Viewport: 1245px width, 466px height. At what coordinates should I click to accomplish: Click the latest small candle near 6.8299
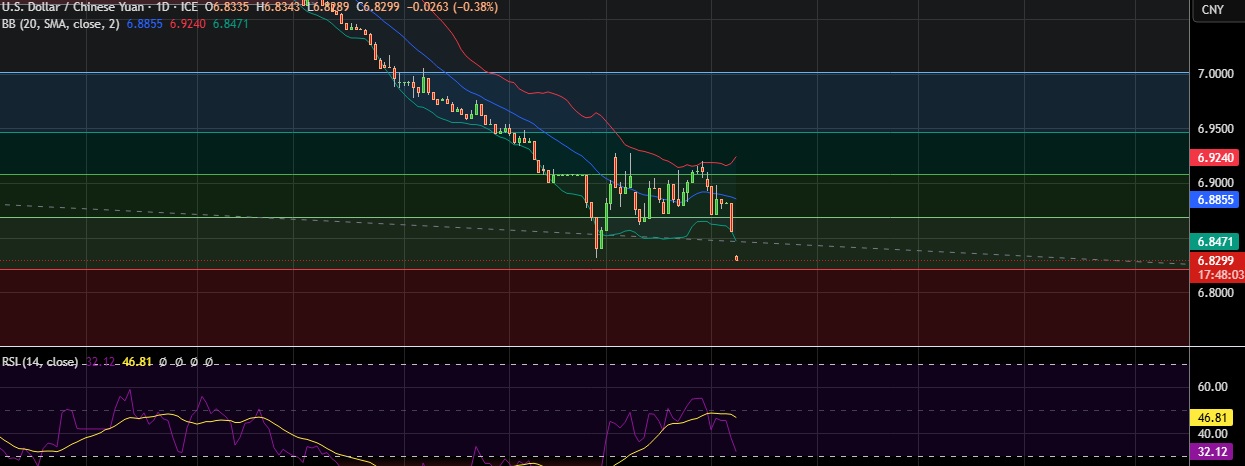737,259
